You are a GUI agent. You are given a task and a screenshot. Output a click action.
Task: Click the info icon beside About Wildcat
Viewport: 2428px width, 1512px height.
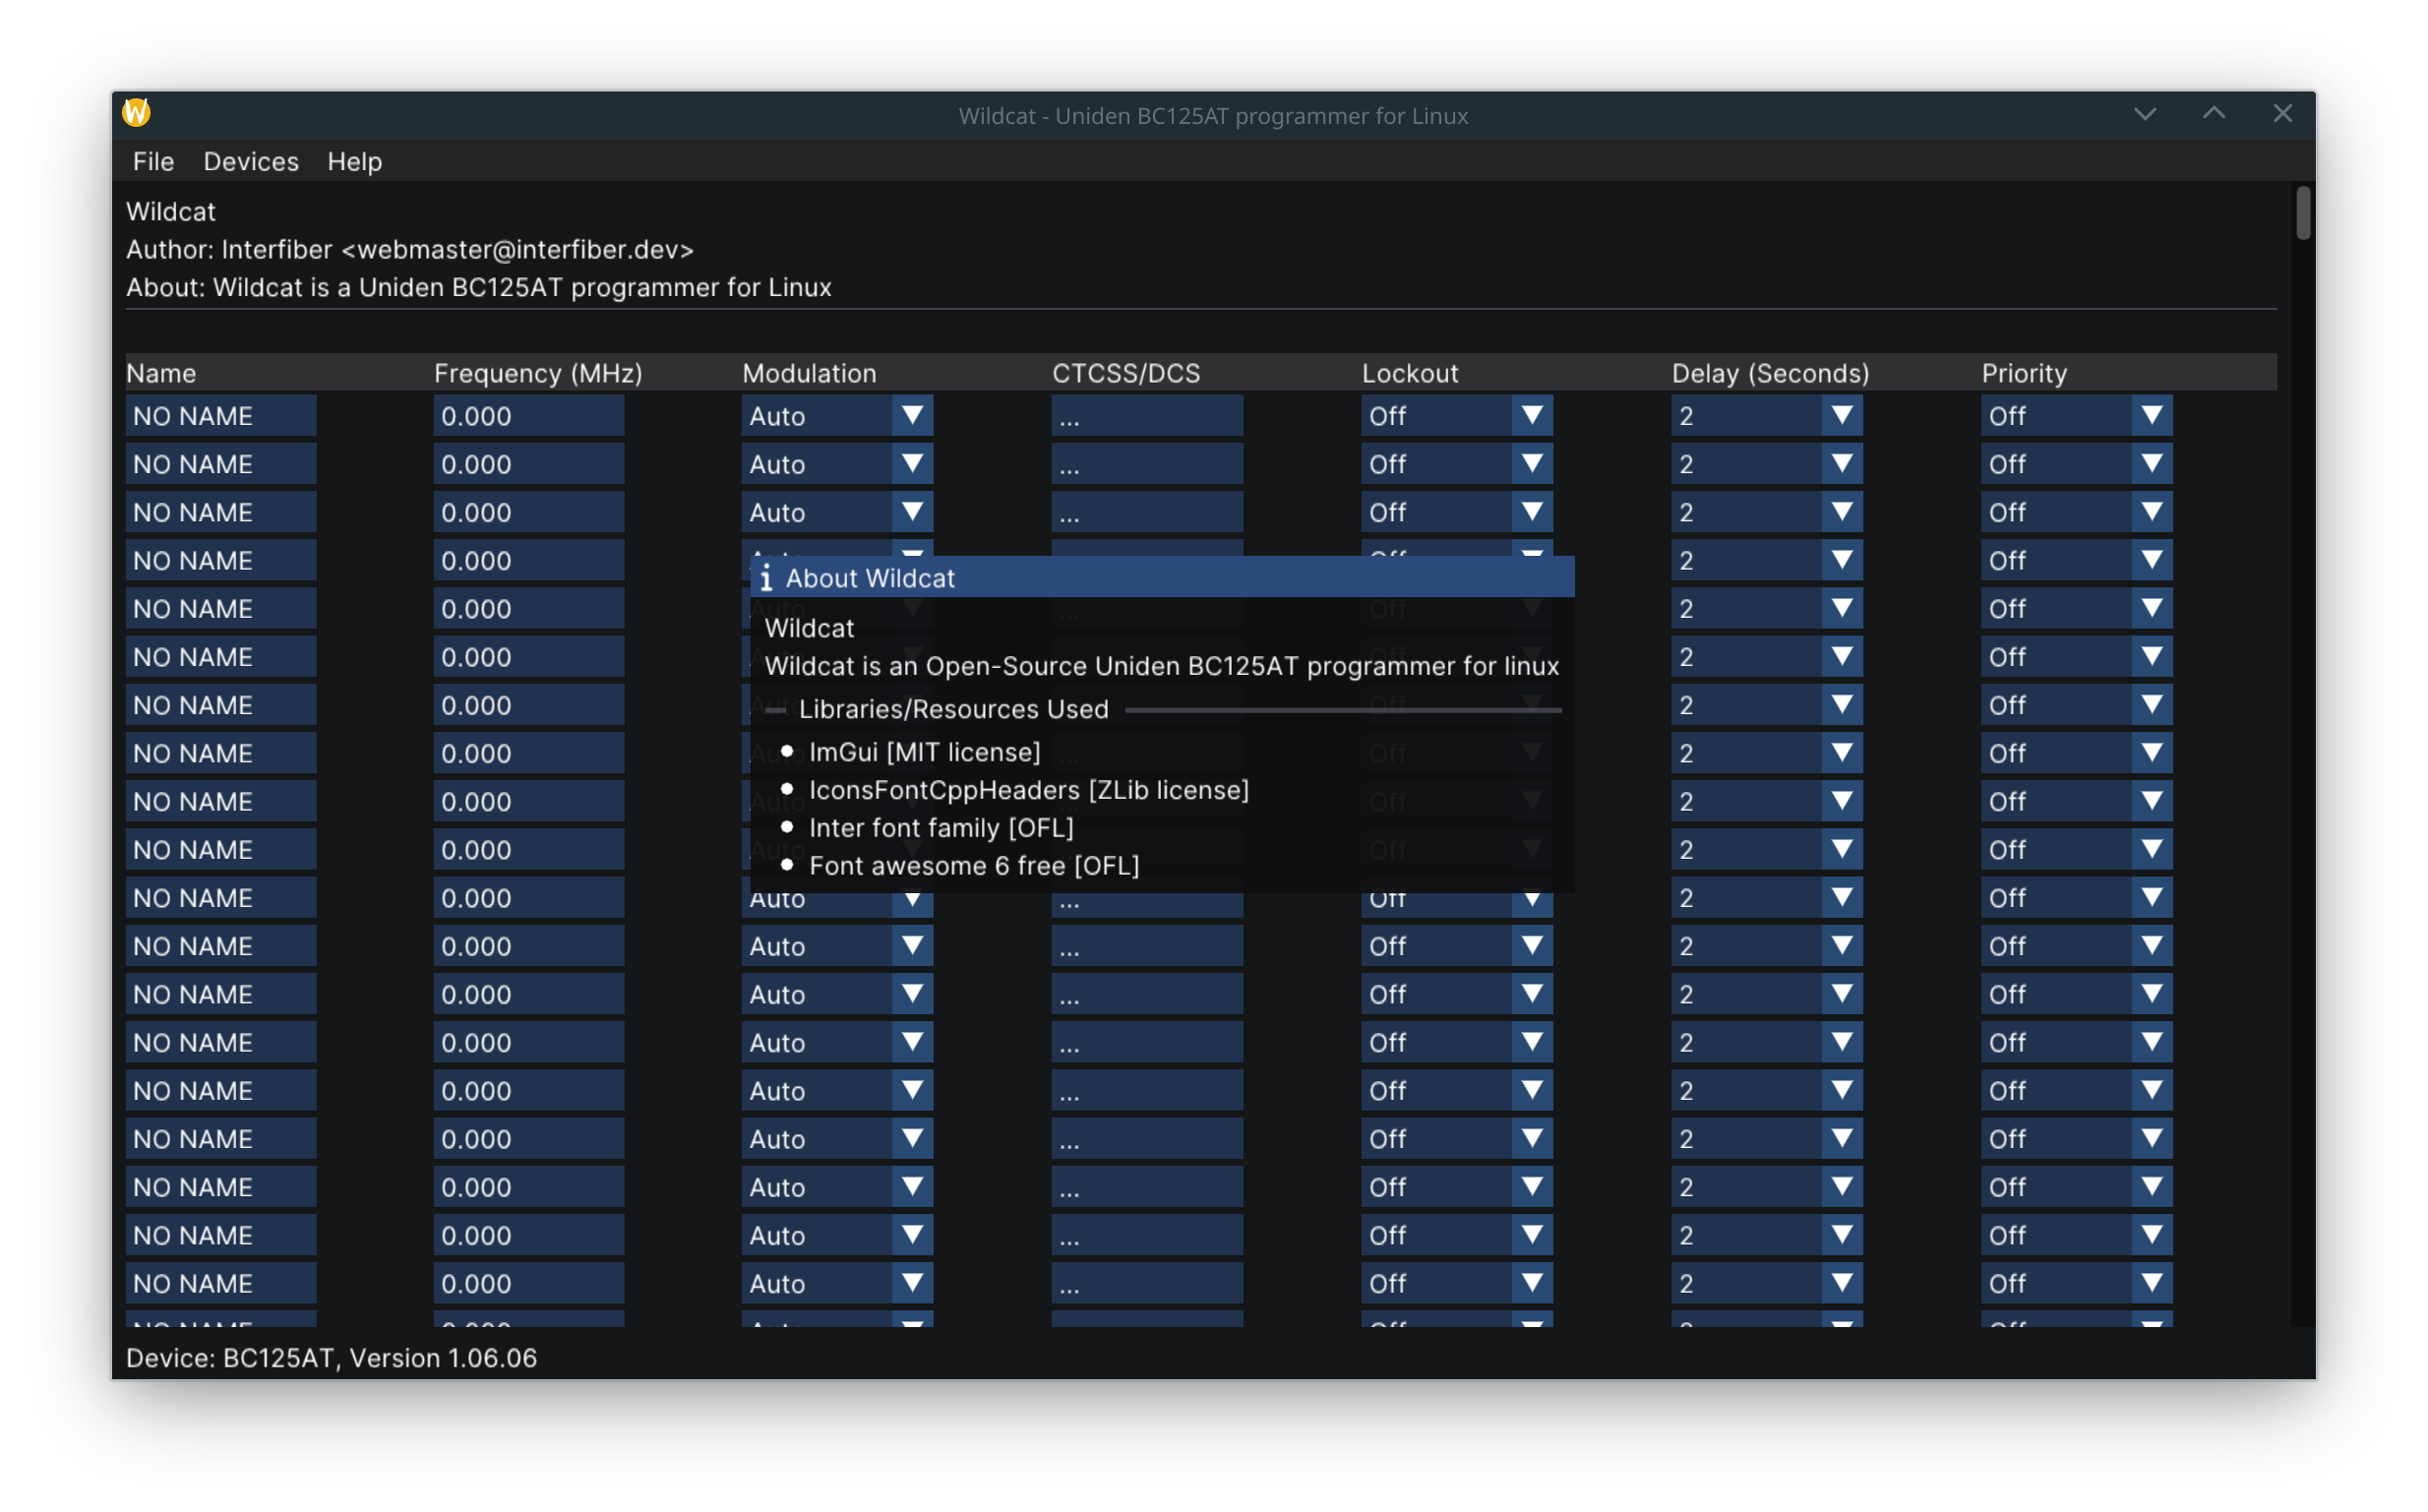click(766, 578)
